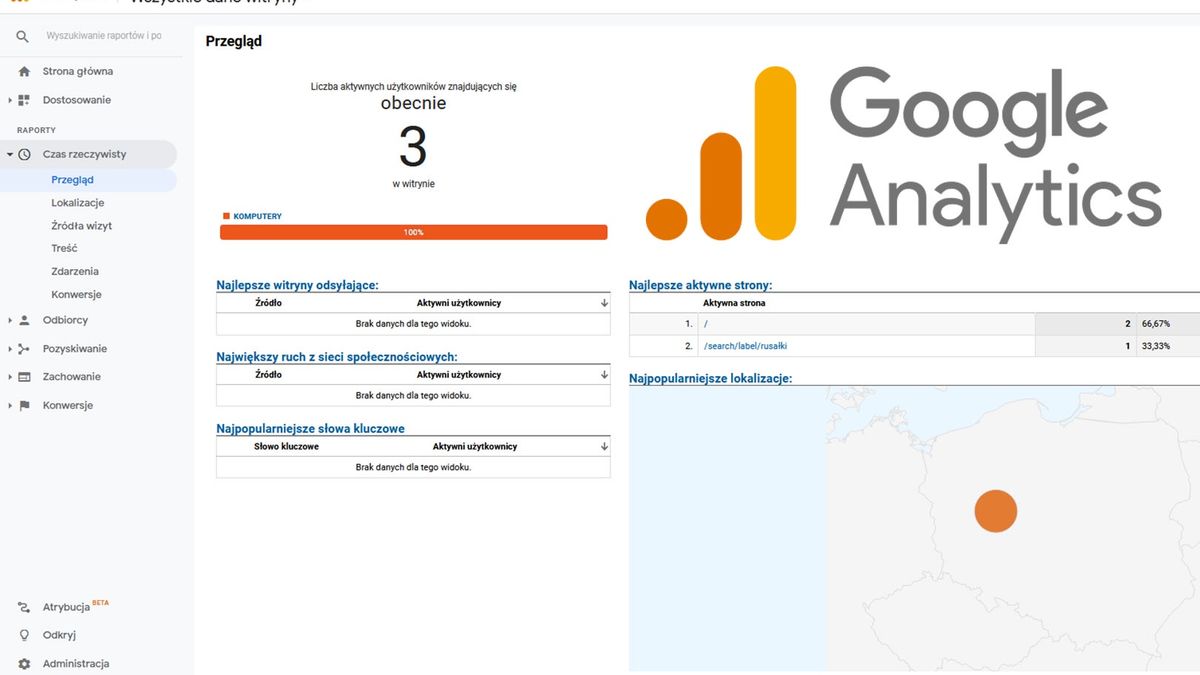This screenshot has height=675, width=1200.
Task: Click the Źródło header in social traffic table
Action: 268,375
